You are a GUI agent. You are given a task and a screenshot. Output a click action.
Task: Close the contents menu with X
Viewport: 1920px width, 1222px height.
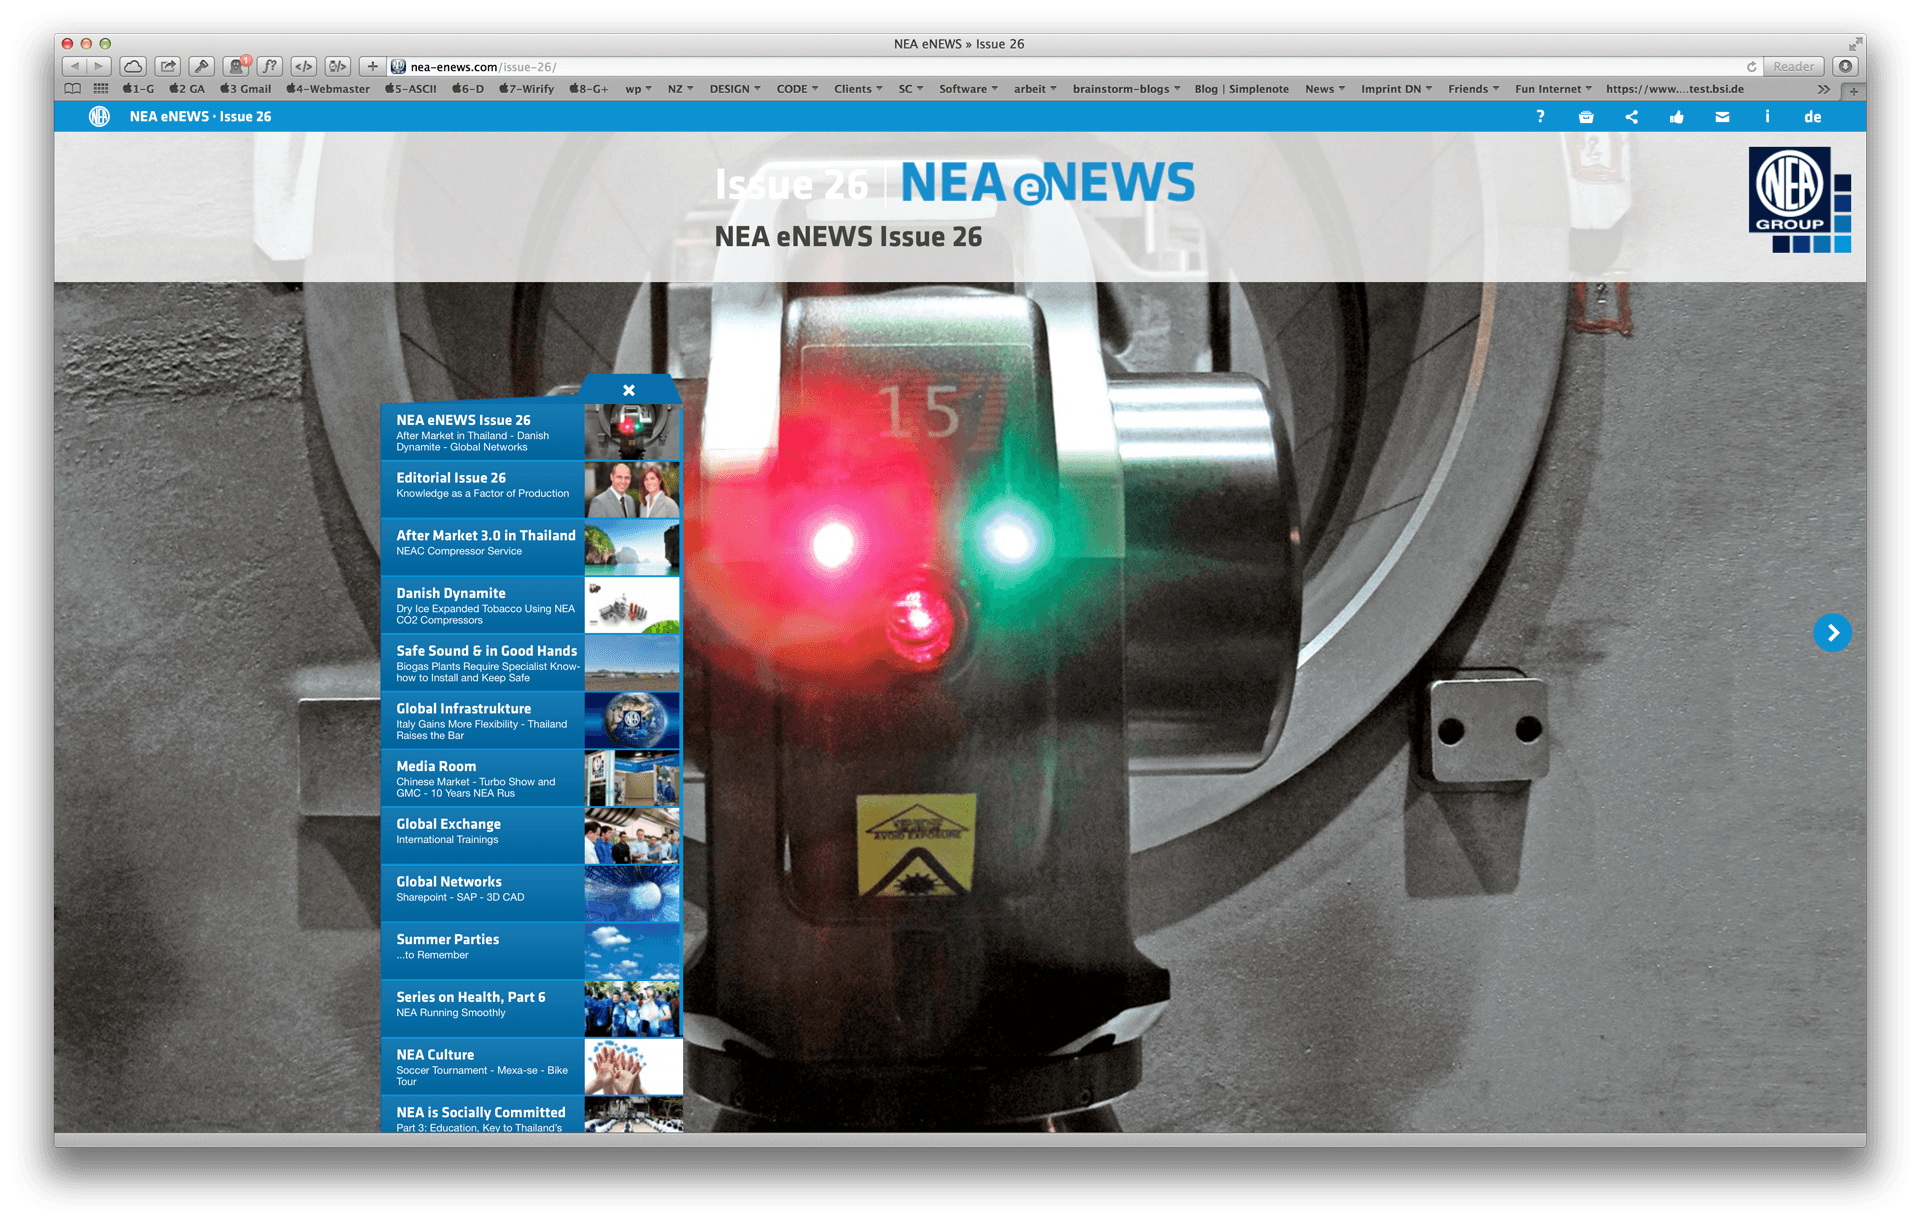click(x=629, y=390)
